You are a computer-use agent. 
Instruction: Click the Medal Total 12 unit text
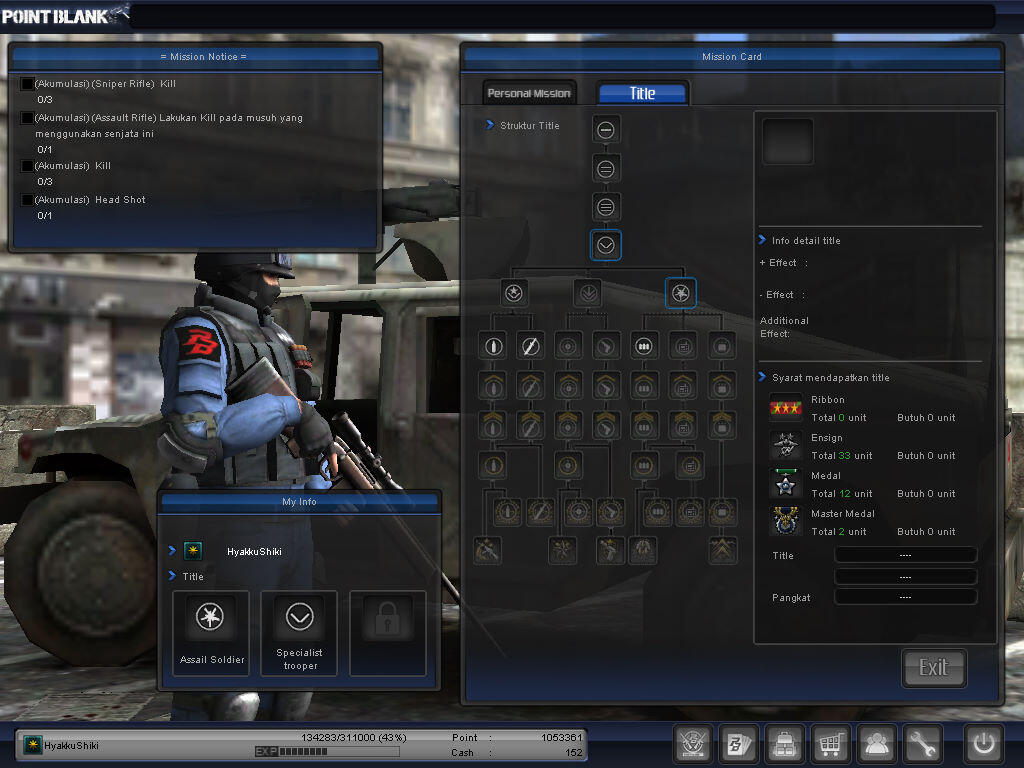(x=841, y=494)
